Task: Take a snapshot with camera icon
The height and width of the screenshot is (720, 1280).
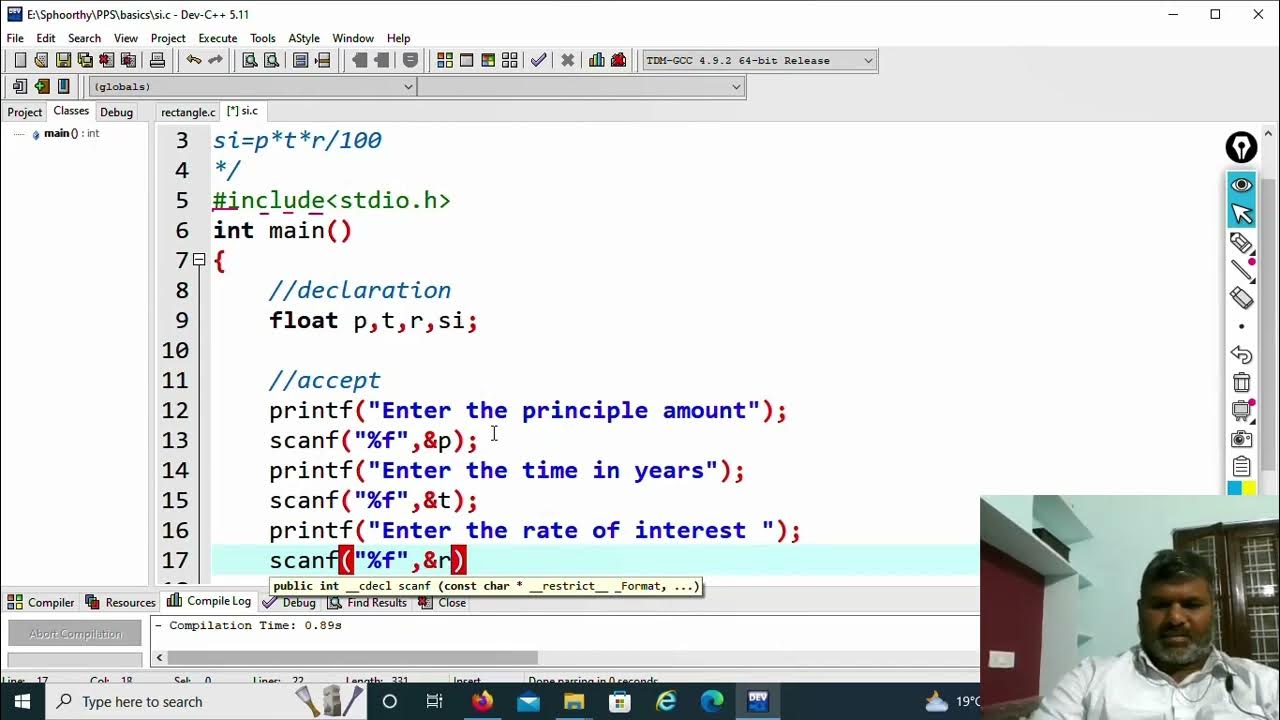Action: [x=1241, y=439]
